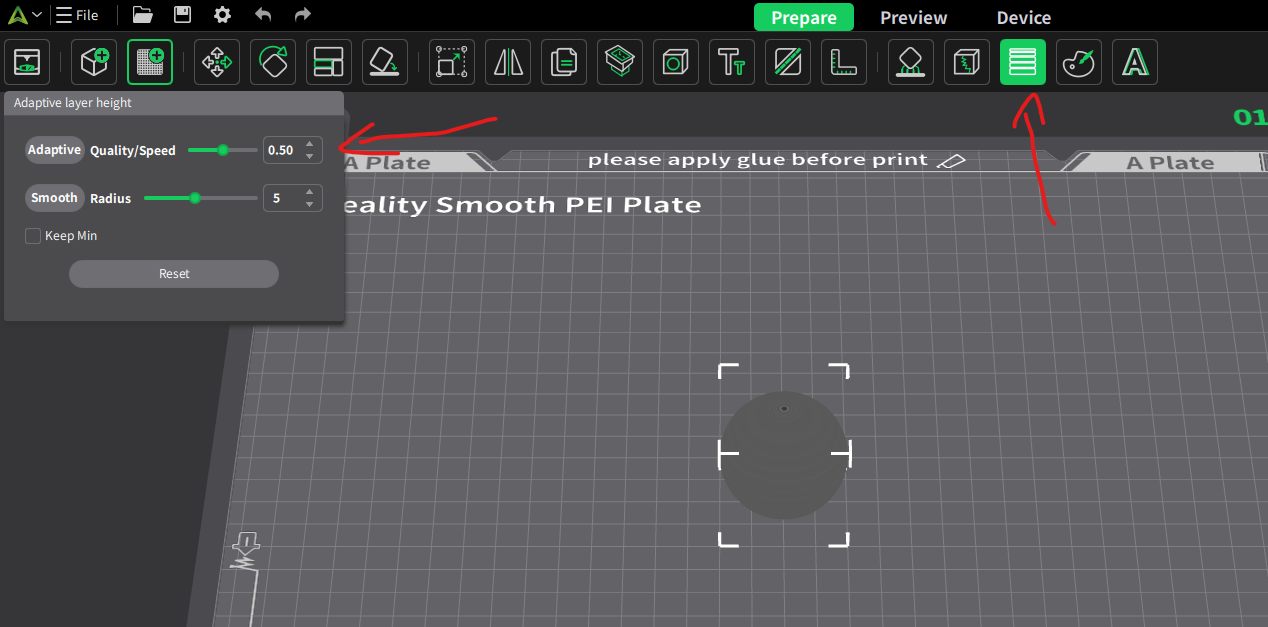
Task: Select the lay on face tool
Action: [385, 62]
